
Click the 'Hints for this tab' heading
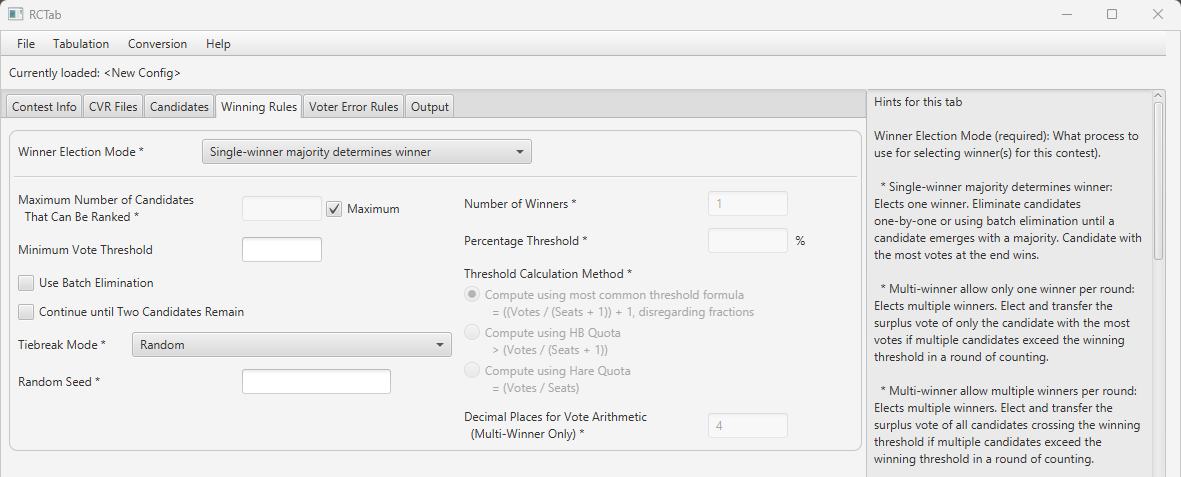918,102
